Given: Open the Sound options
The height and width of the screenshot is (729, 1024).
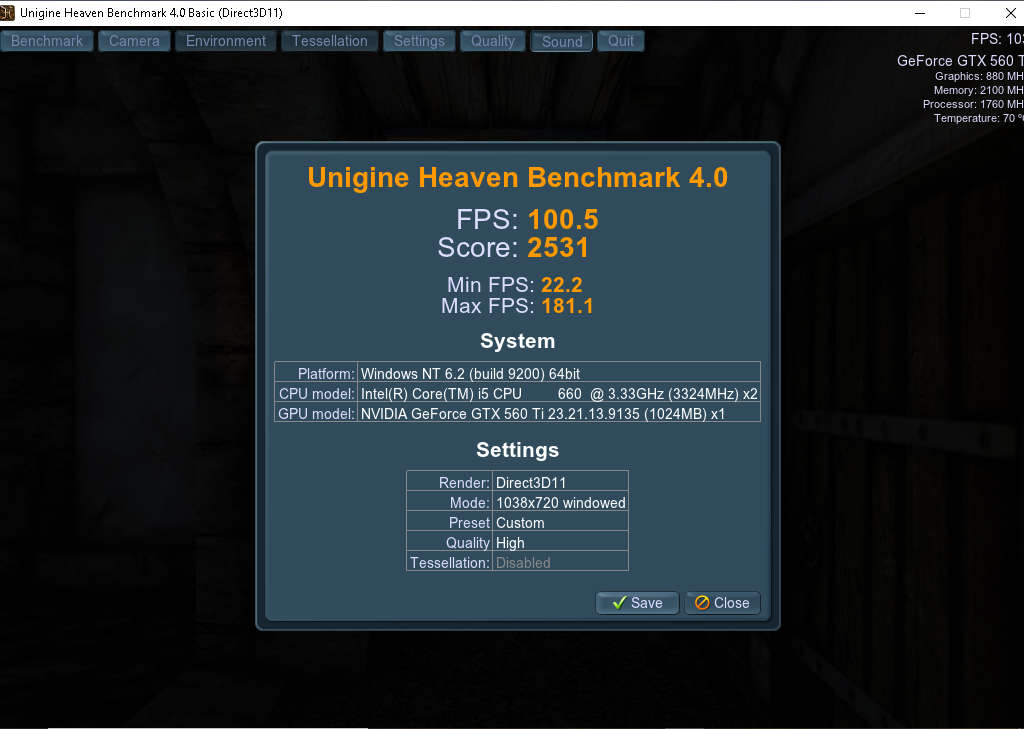Looking at the screenshot, I should pyautogui.click(x=561, y=41).
